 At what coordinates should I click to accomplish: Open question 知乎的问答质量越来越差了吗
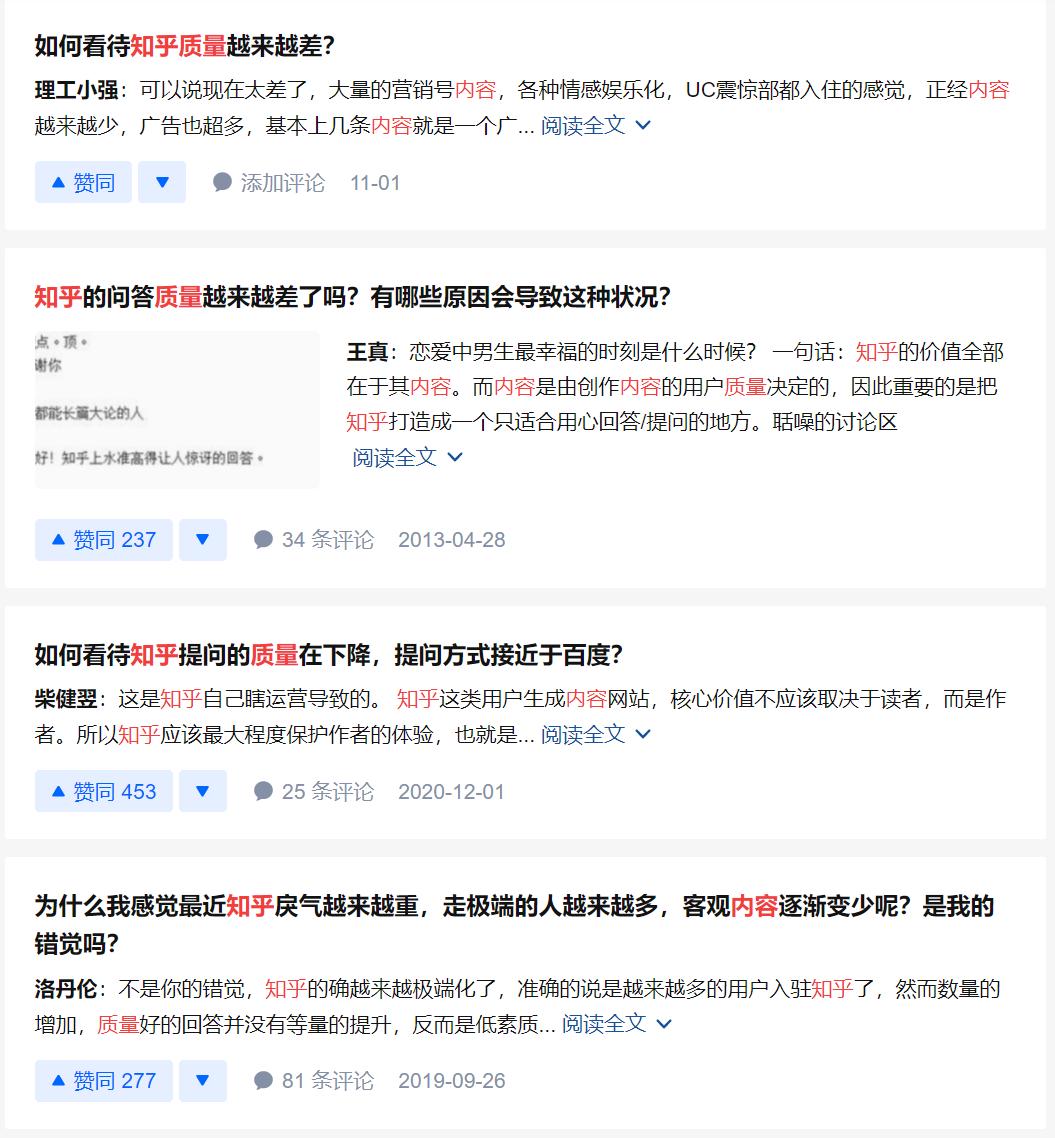[353, 296]
